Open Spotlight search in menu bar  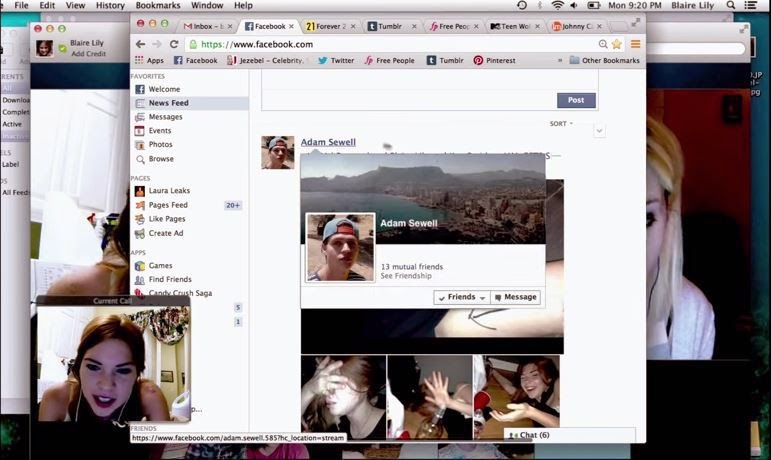point(731,5)
